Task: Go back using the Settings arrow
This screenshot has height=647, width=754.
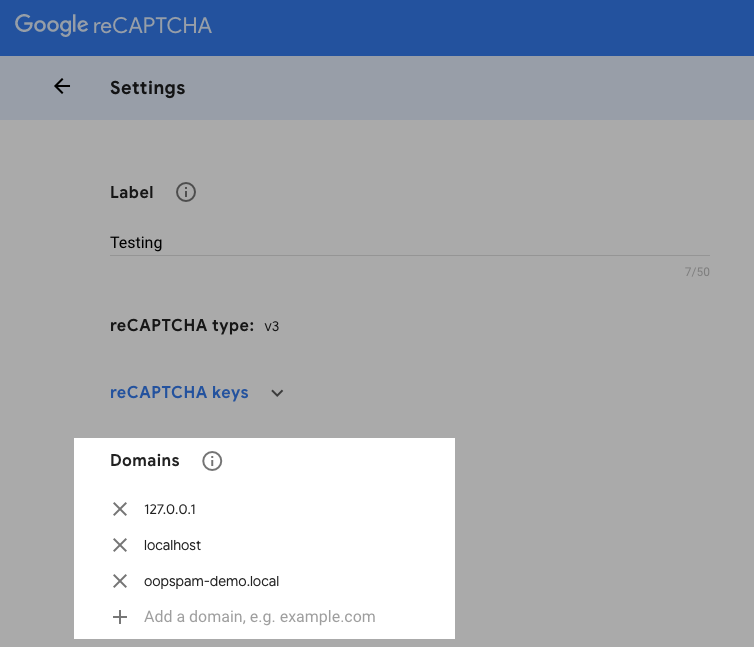Action: coord(62,87)
